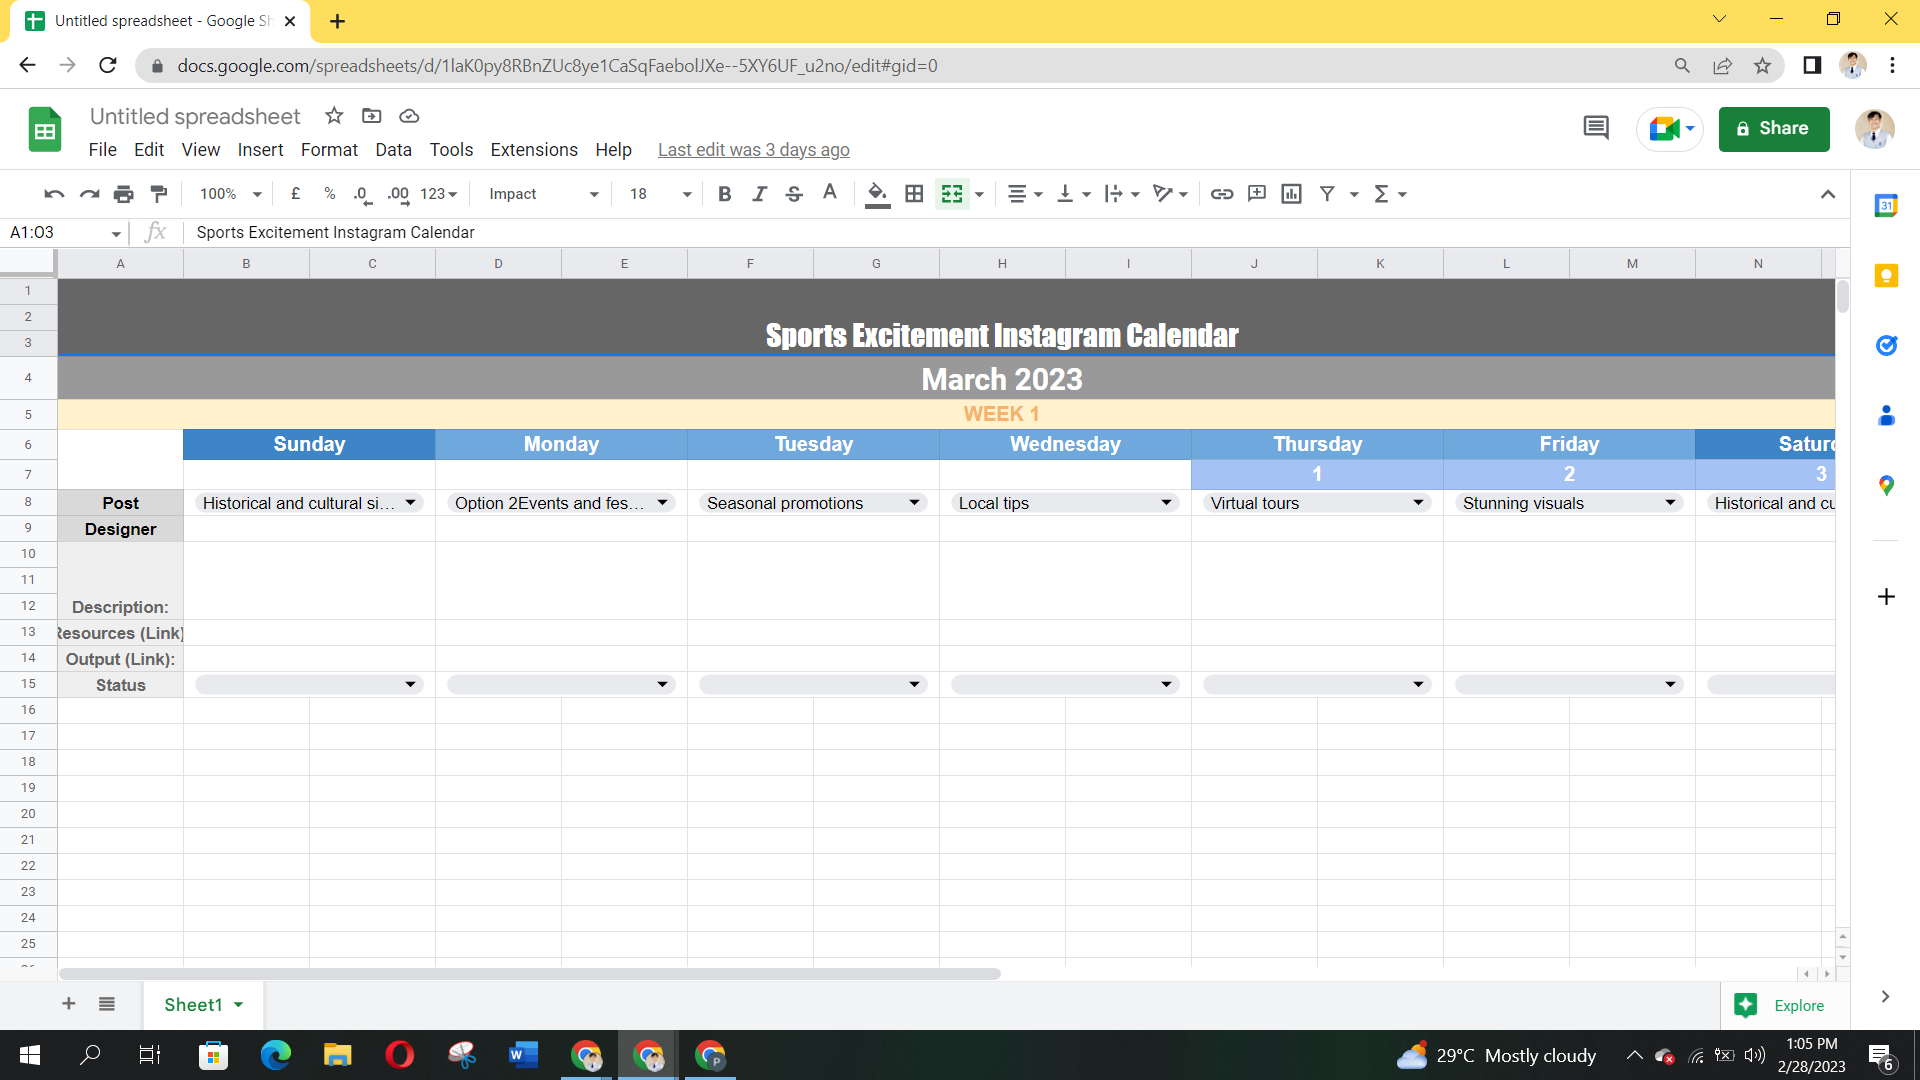The image size is (1920, 1080).
Task: Click Get add-ons plus icon
Action: tap(1886, 597)
